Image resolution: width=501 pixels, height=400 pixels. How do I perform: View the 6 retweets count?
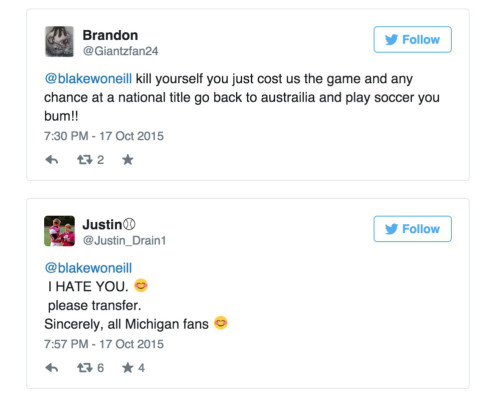[100, 368]
